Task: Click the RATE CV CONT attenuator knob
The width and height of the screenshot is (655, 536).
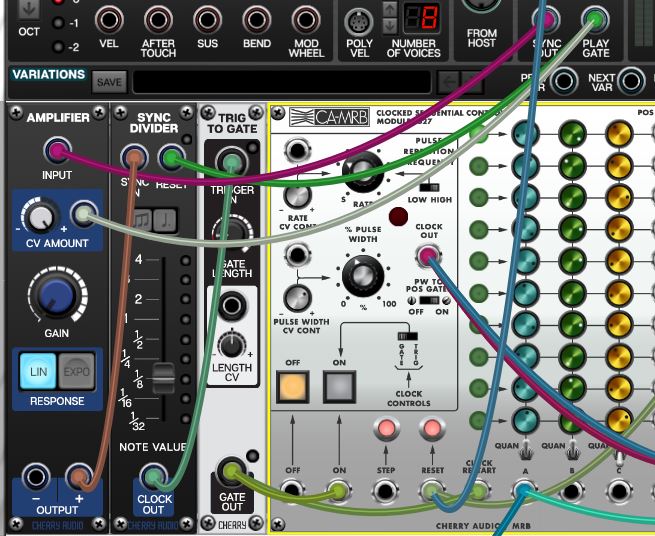Action: 297,196
